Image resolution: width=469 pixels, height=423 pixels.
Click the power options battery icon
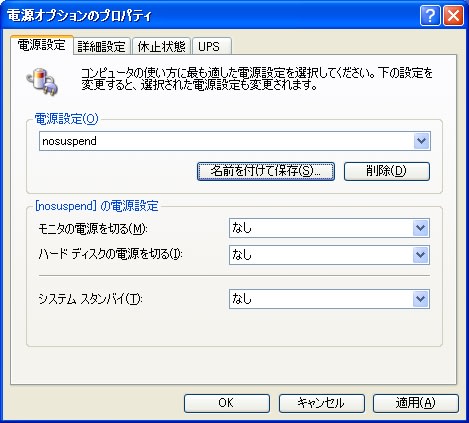(42, 81)
